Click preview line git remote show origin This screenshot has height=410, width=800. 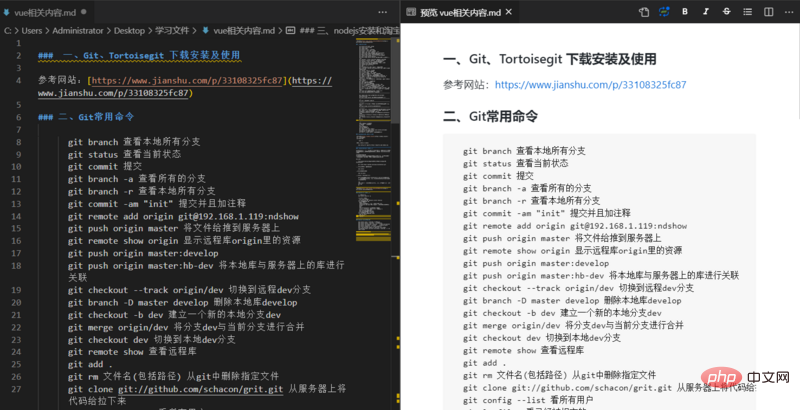tap(572, 250)
